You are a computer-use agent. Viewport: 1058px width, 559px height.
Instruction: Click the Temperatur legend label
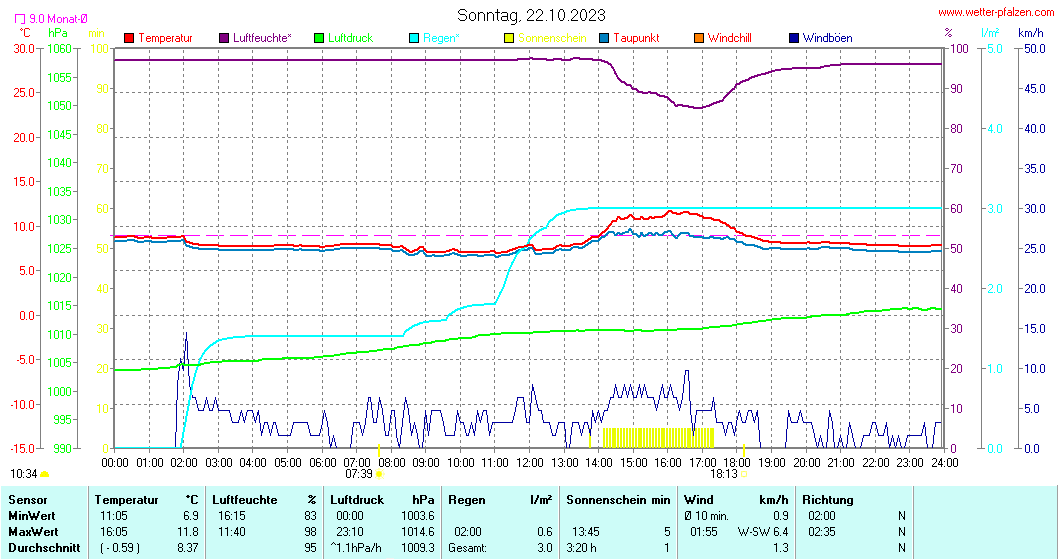(x=165, y=38)
